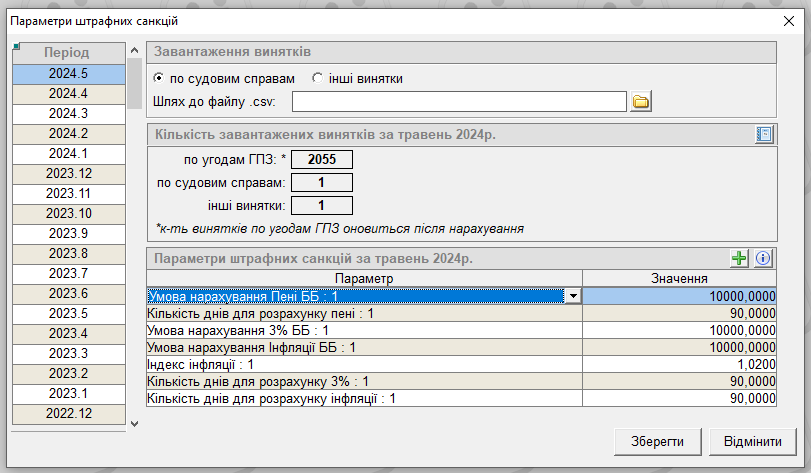Image resolution: width=811 pixels, height=473 pixels.
Task: Click the 'Параметр' column header
Action: pyautogui.click(x=364, y=278)
